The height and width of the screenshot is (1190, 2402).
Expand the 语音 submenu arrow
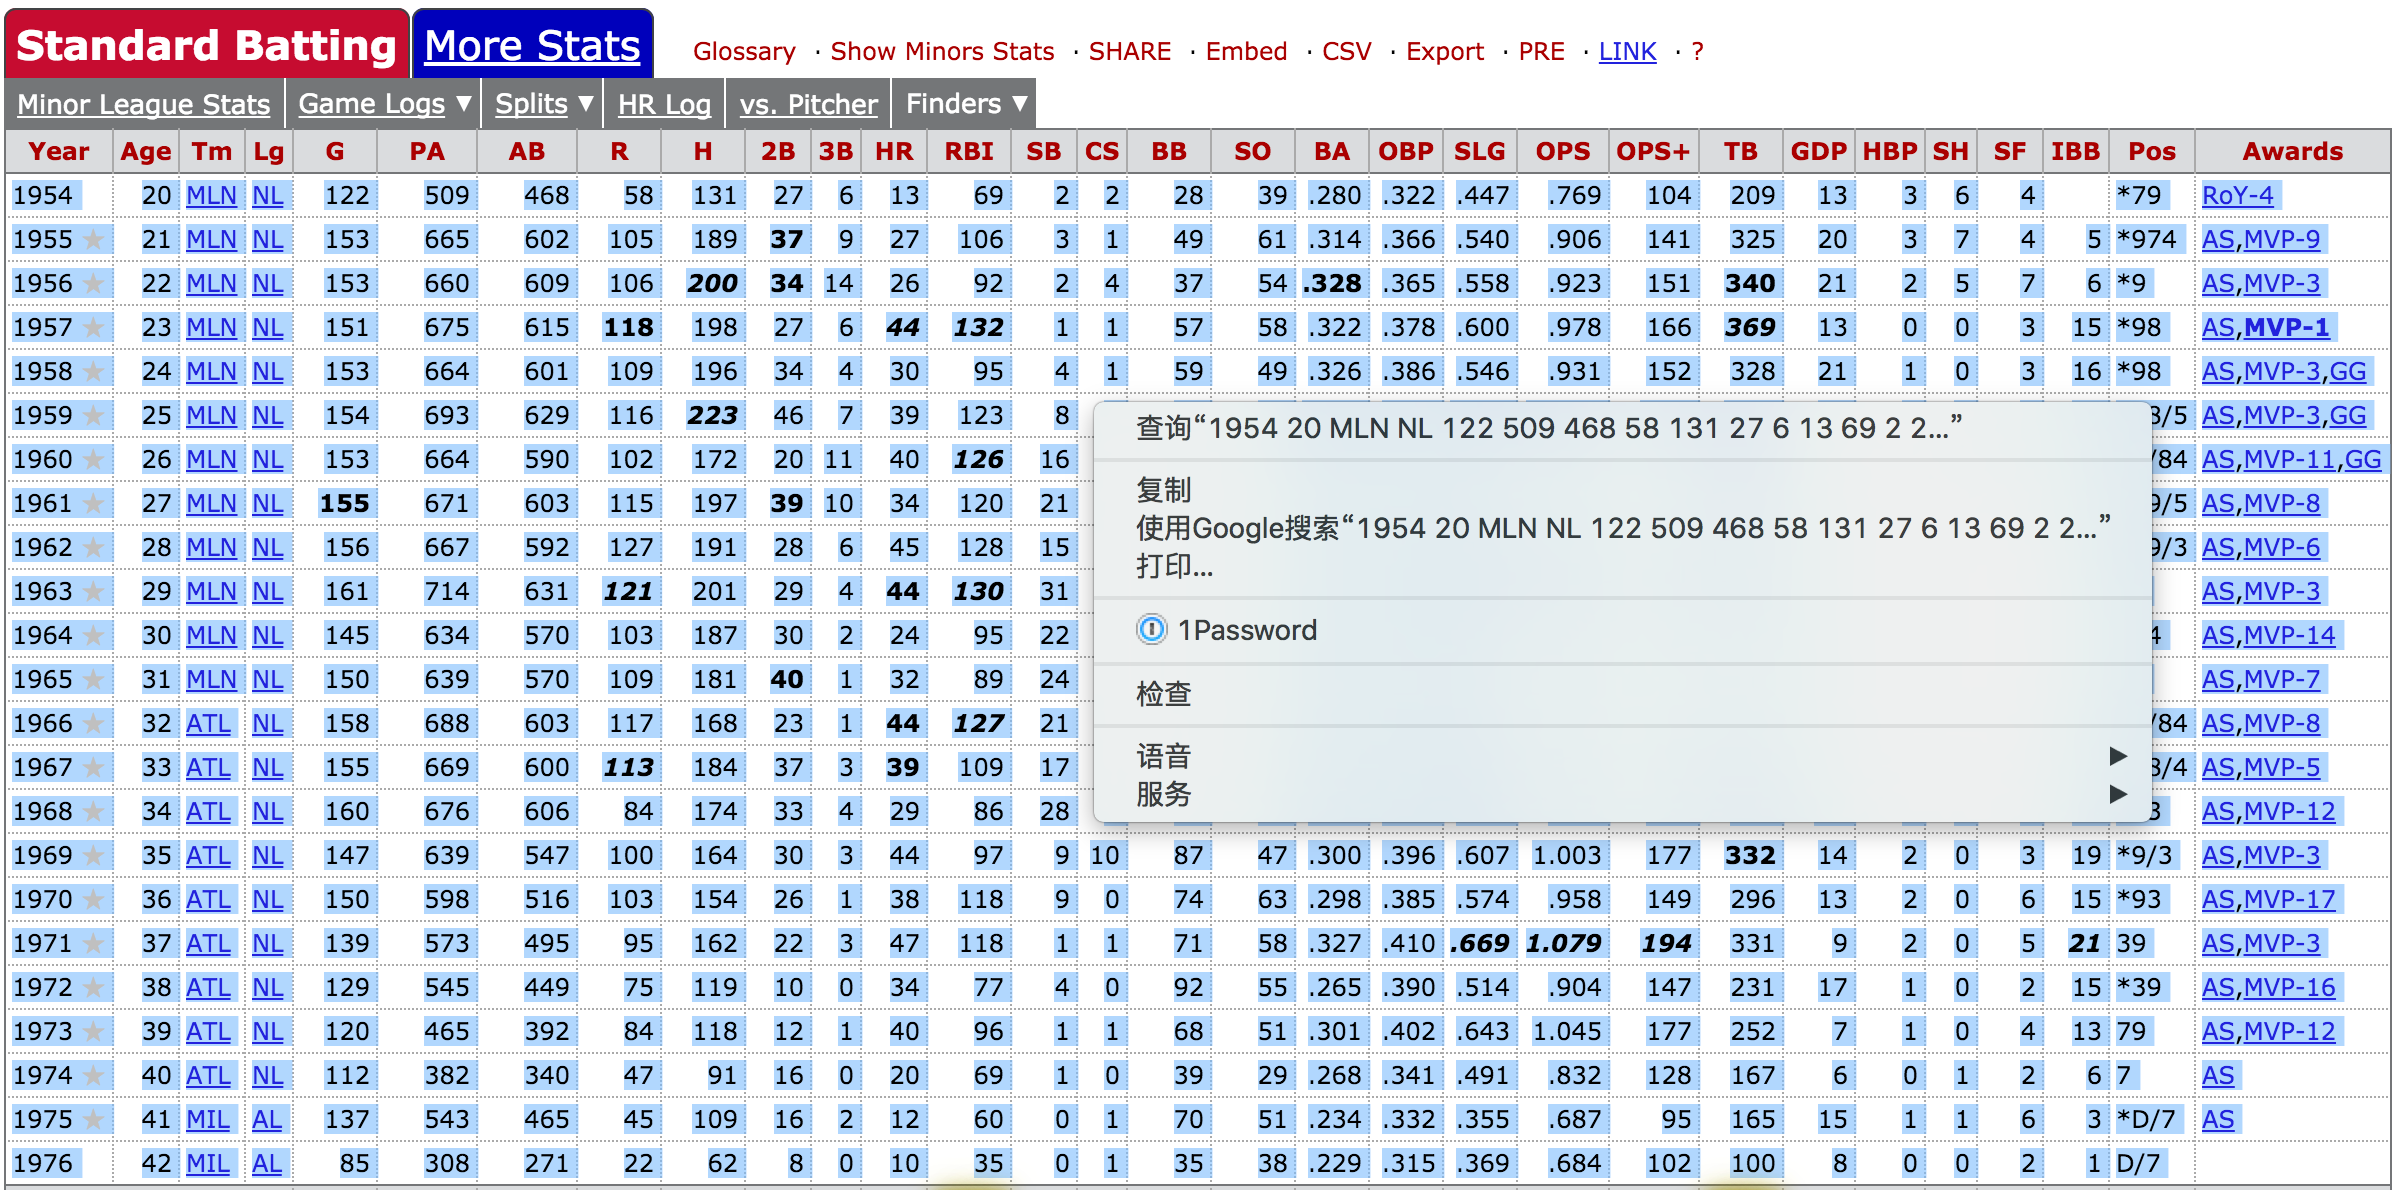click(2117, 756)
